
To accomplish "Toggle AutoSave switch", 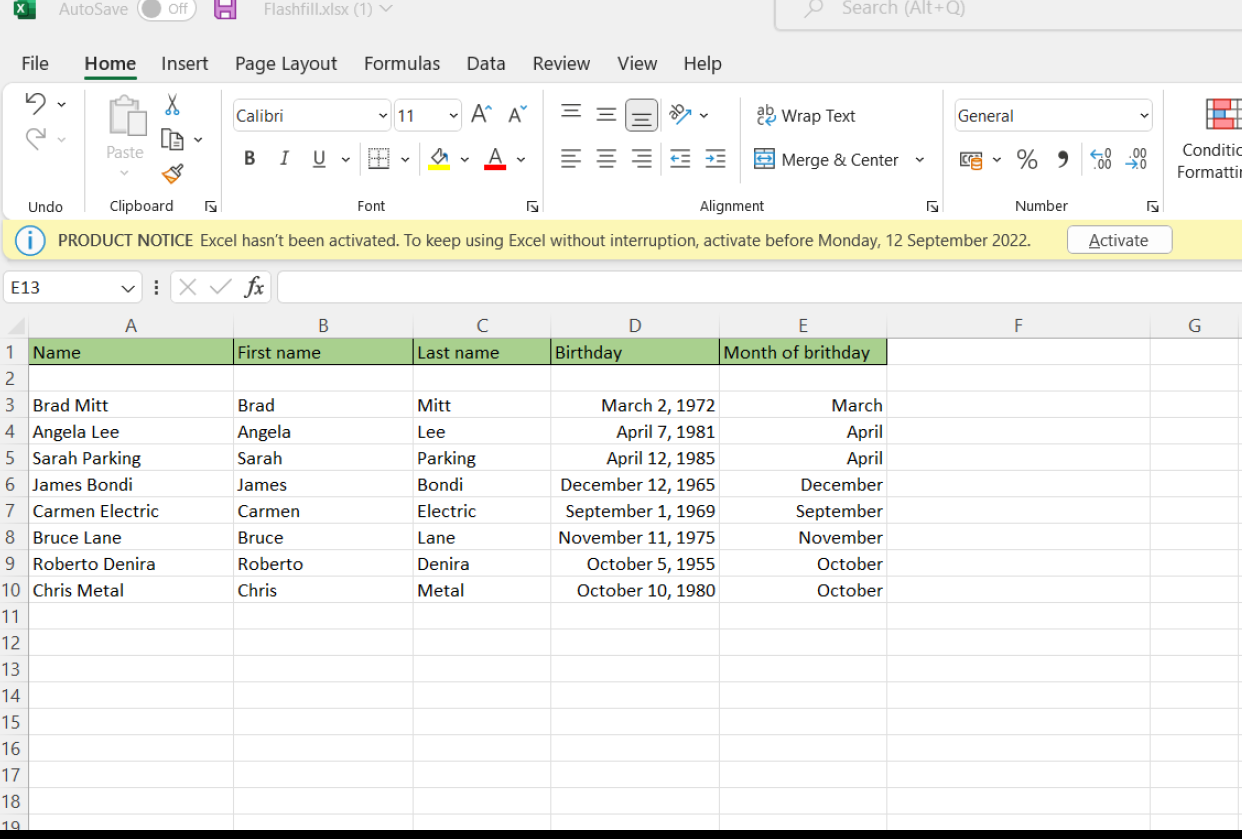I will click(x=166, y=9).
